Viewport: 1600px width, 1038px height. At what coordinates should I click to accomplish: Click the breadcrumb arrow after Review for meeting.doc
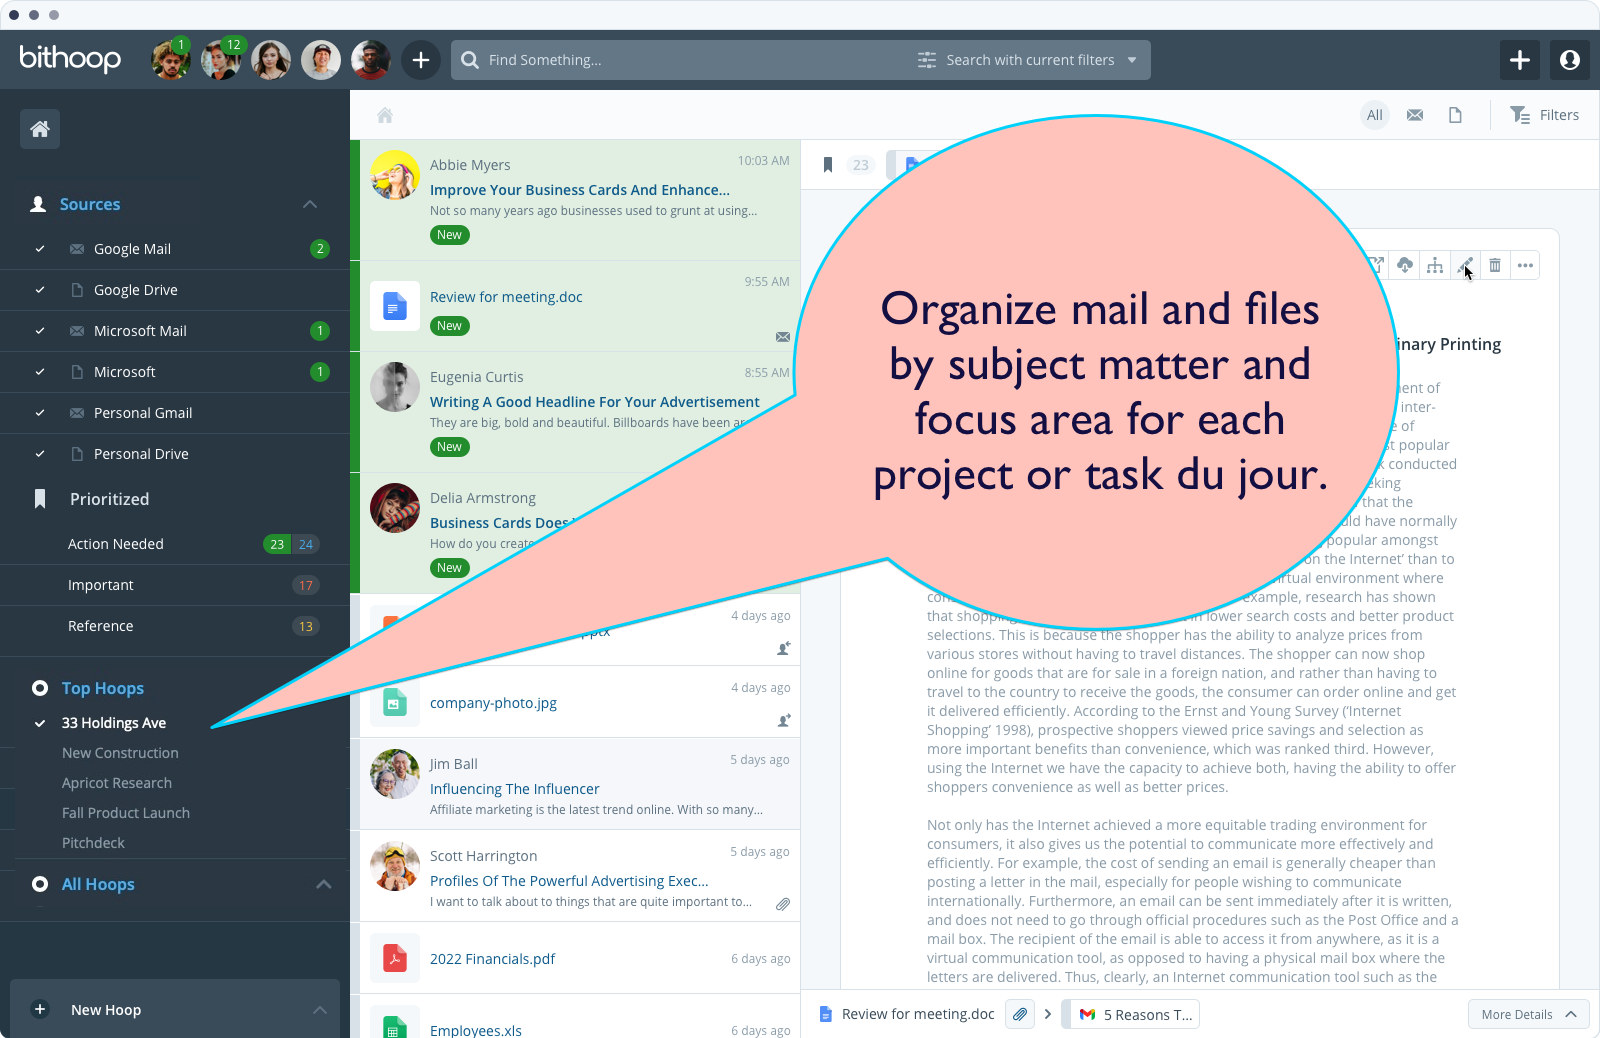point(1048,1014)
